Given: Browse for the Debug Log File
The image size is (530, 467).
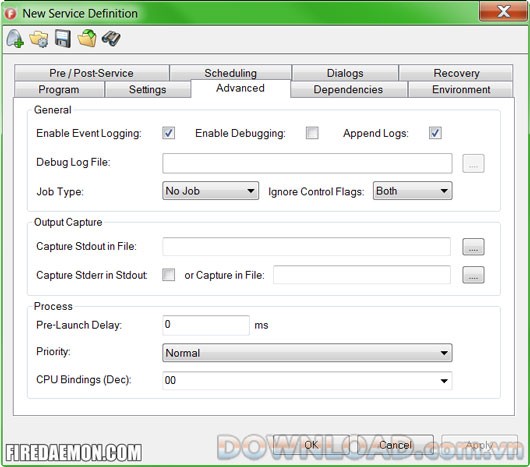Looking at the screenshot, I should (x=473, y=164).
